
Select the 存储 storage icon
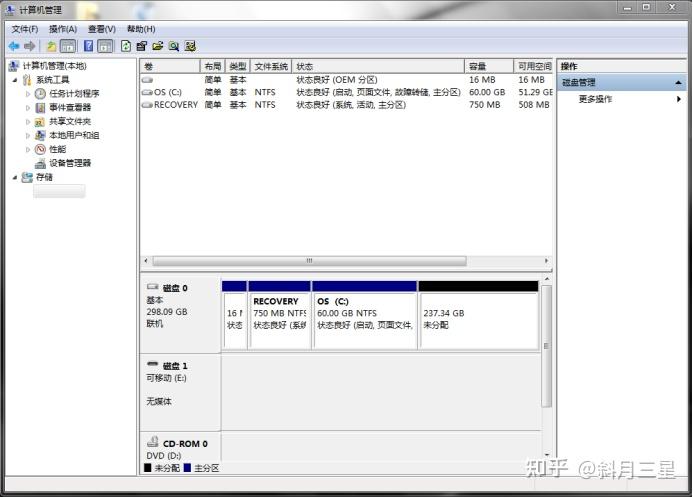(27, 177)
